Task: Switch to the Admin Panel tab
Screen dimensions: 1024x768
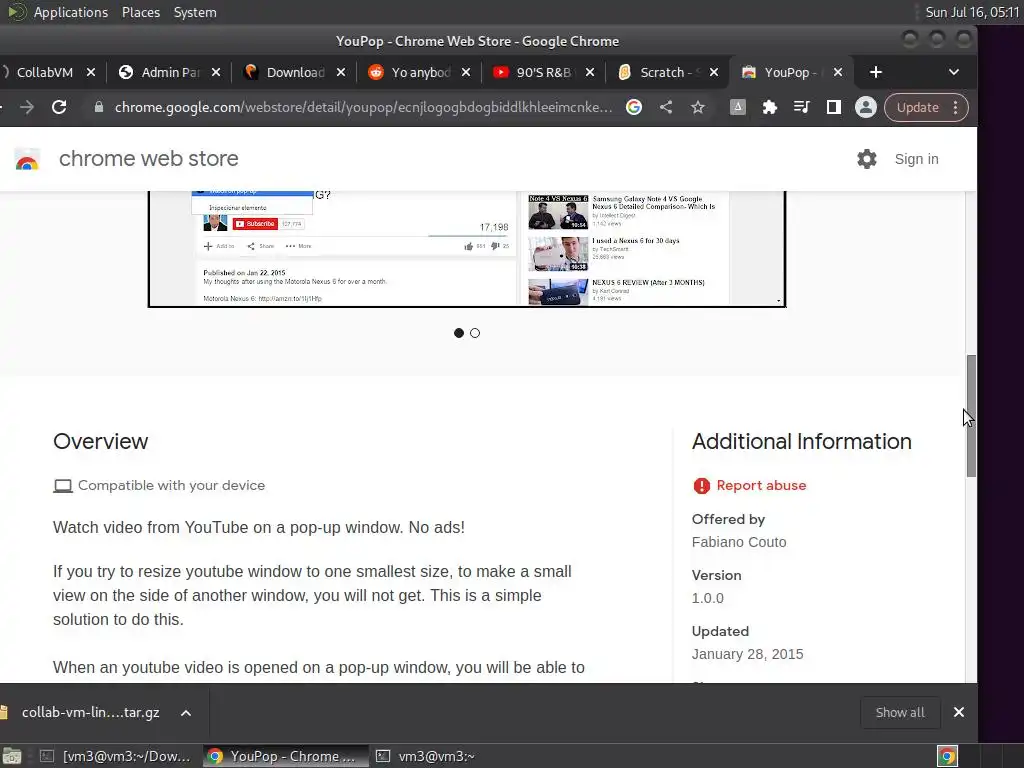Action: [x=170, y=72]
